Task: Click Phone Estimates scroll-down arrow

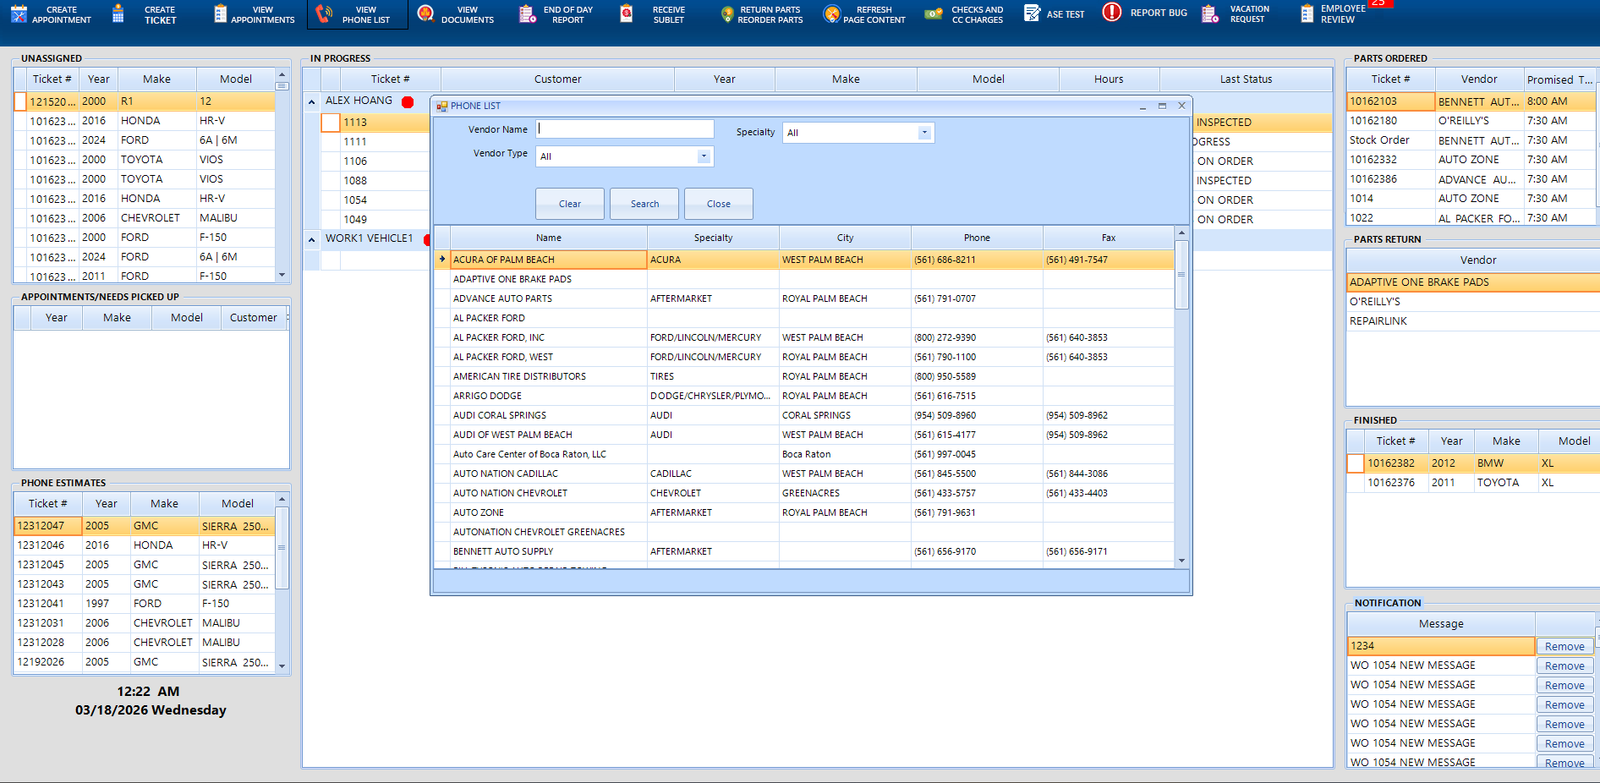Action: (x=282, y=665)
